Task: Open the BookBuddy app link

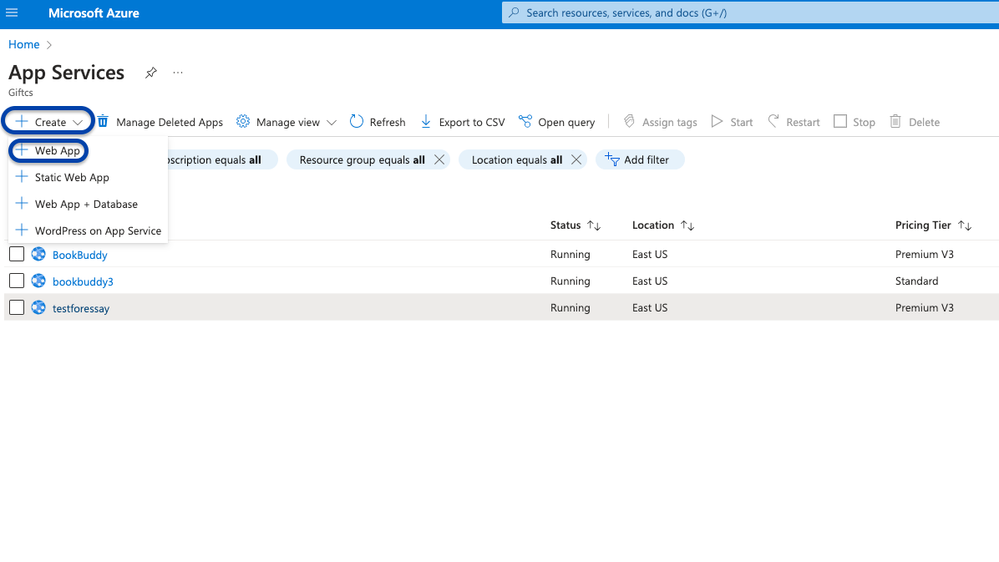Action: point(80,255)
